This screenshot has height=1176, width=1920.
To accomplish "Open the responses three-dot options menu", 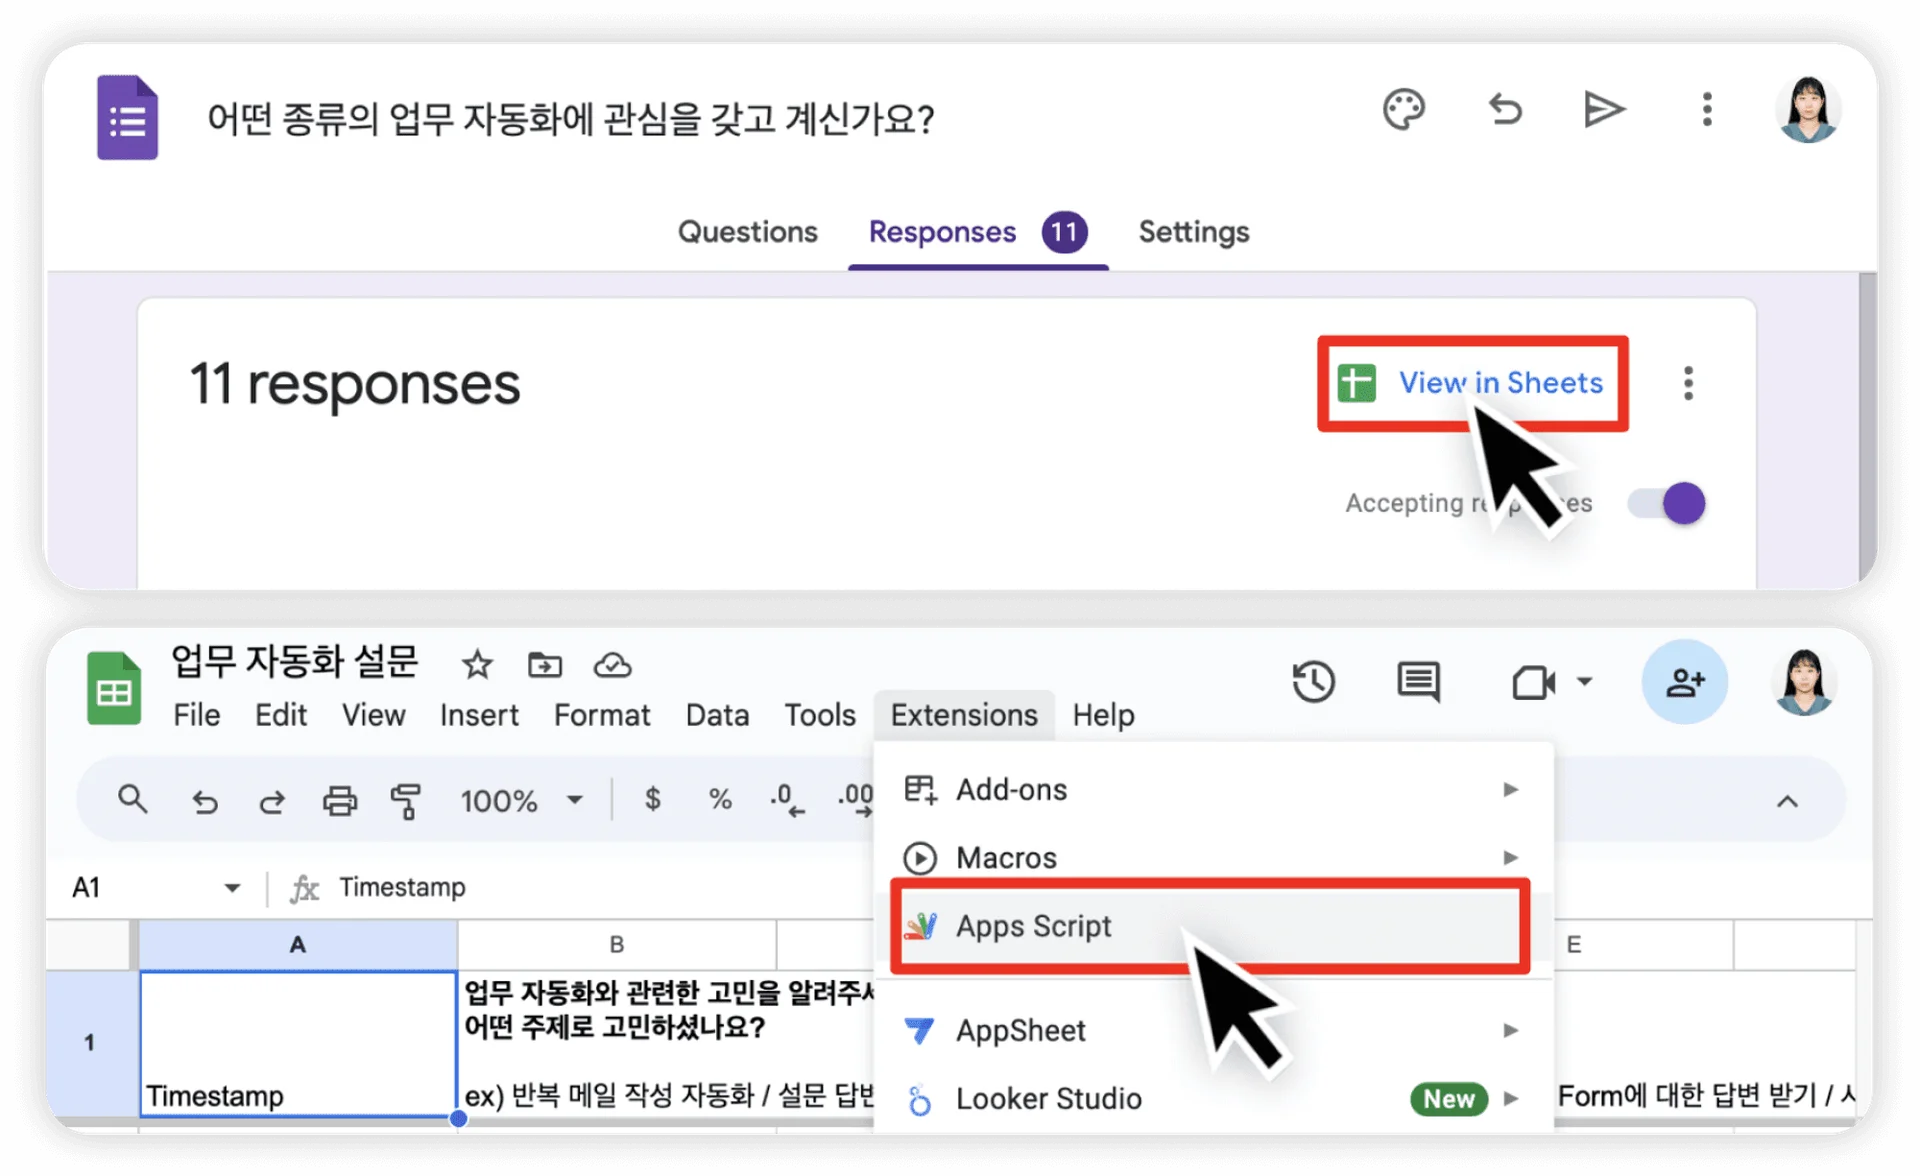I will coord(1688,383).
